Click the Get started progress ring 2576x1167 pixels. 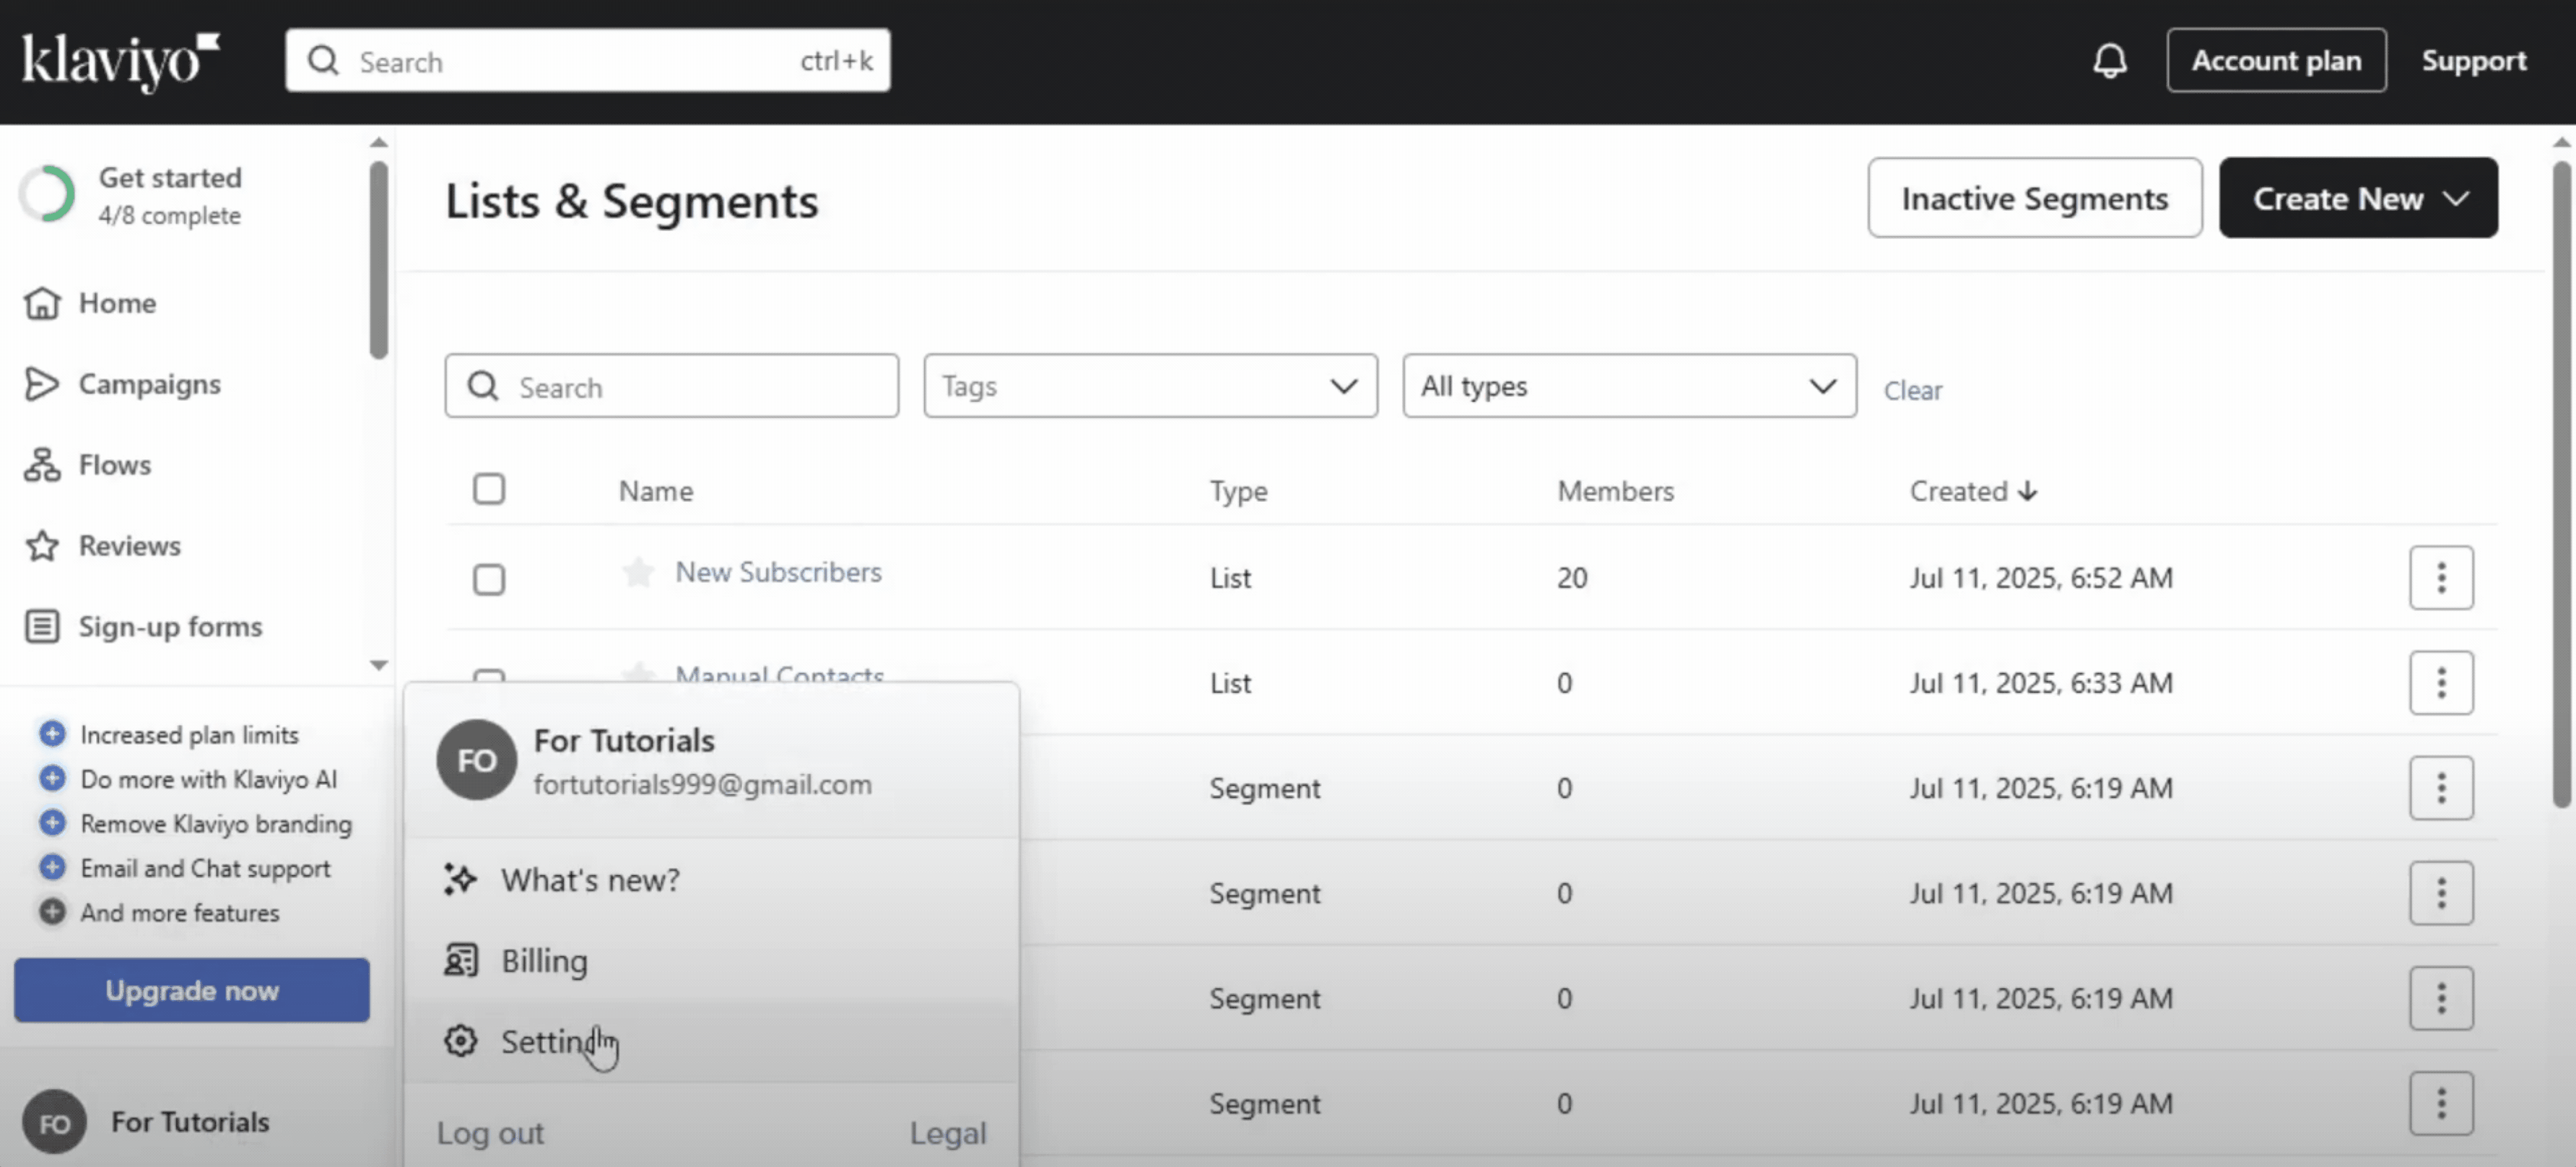click(47, 195)
